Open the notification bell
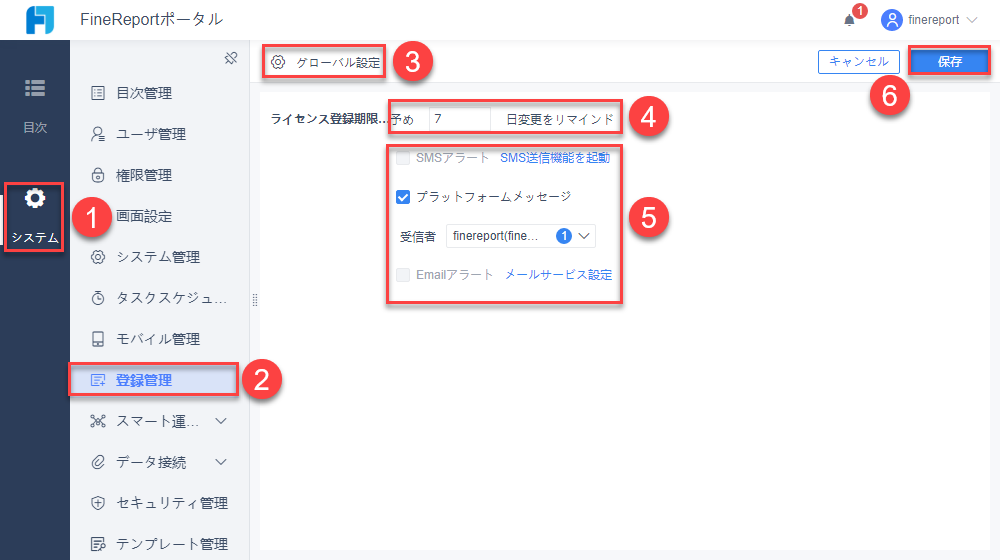1000x560 pixels. pos(849,20)
